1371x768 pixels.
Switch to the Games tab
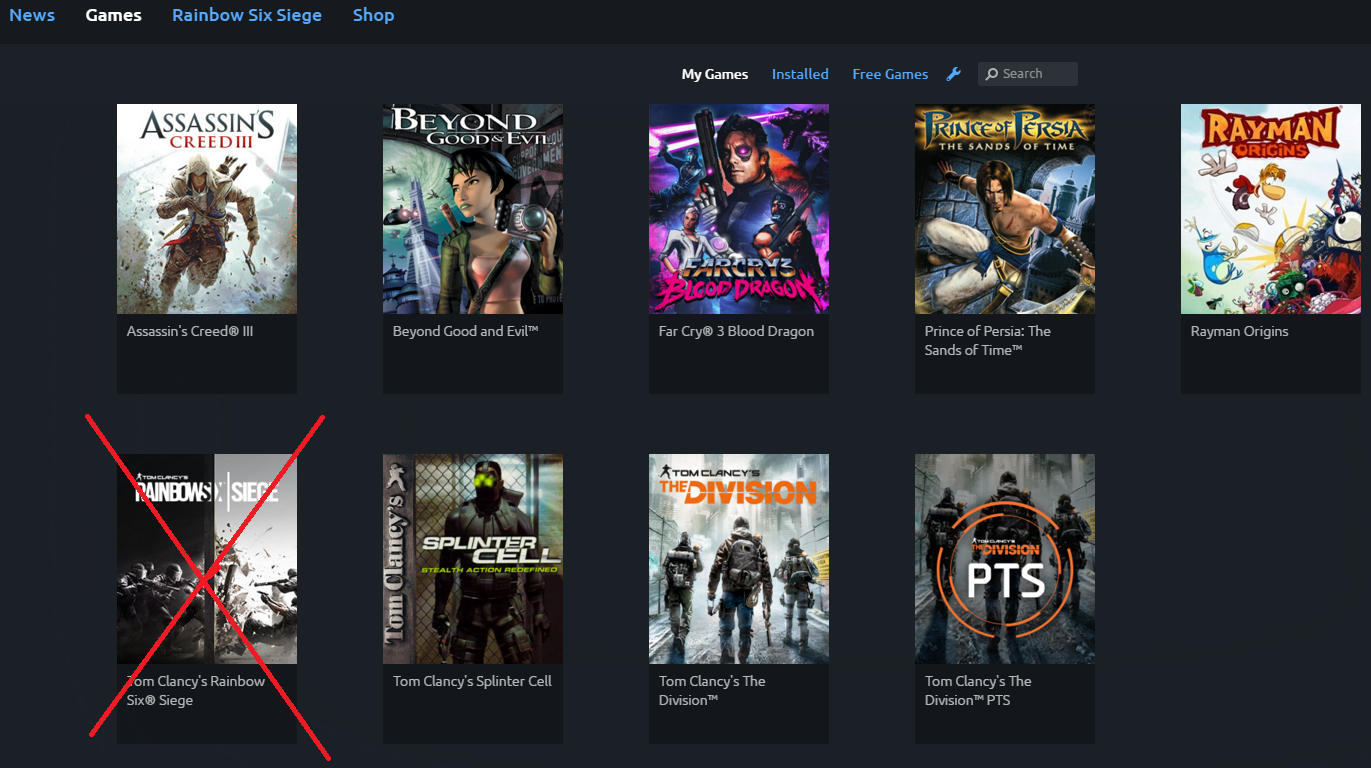(x=114, y=15)
